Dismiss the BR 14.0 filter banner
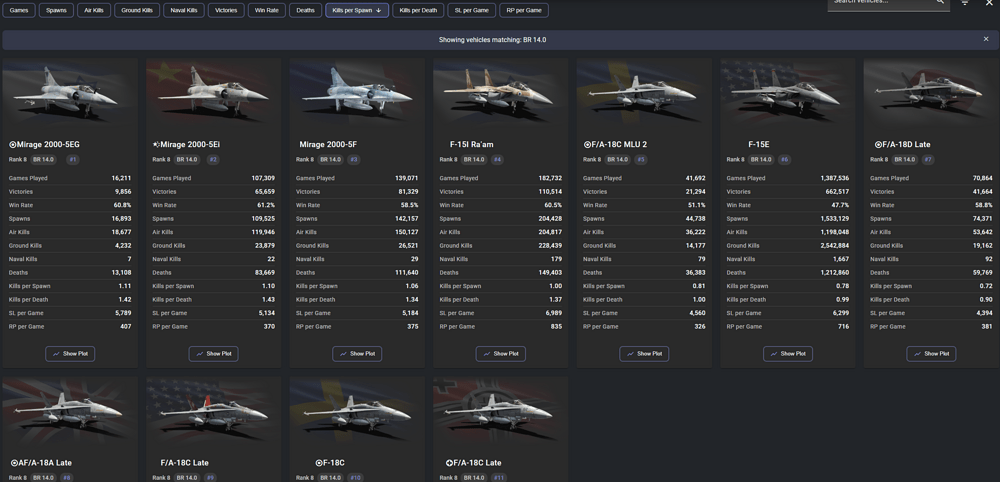 (986, 40)
